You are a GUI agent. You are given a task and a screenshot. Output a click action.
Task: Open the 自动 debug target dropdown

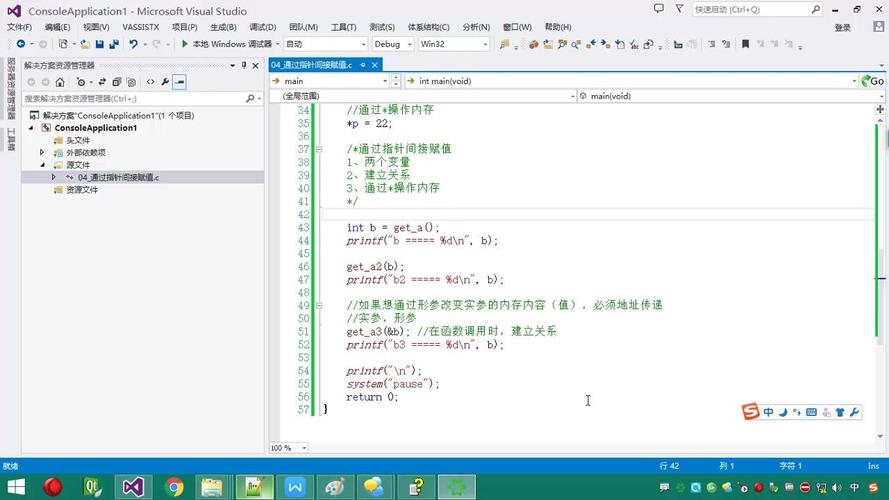(x=325, y=44)
